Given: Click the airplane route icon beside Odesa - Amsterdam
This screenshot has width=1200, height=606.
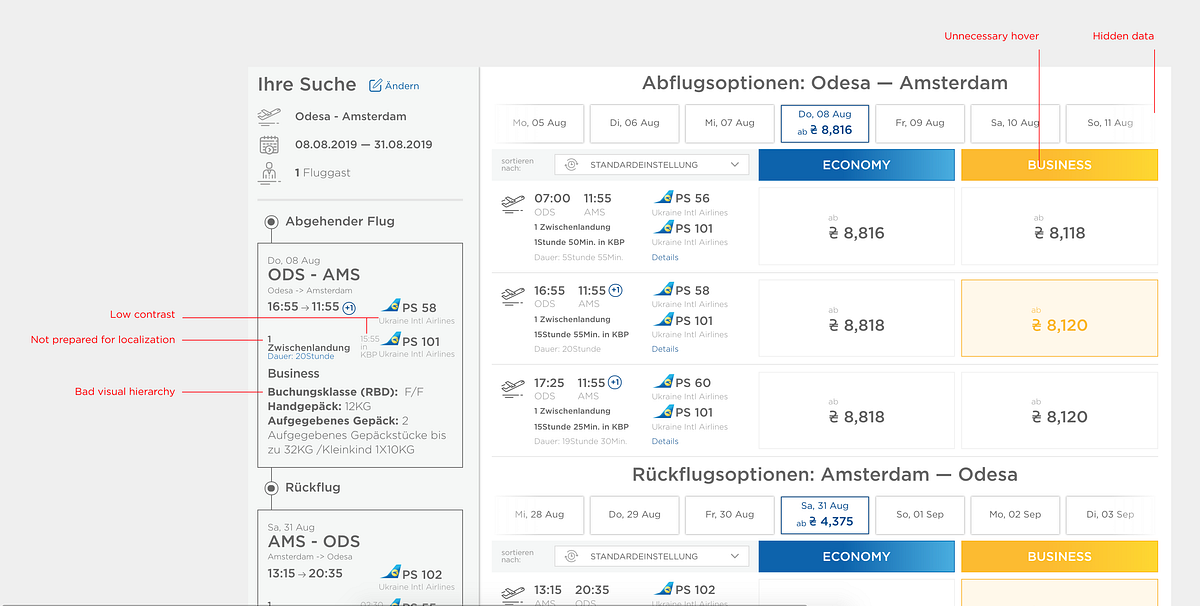Looking at the screenshot, I should coord(269,116).
